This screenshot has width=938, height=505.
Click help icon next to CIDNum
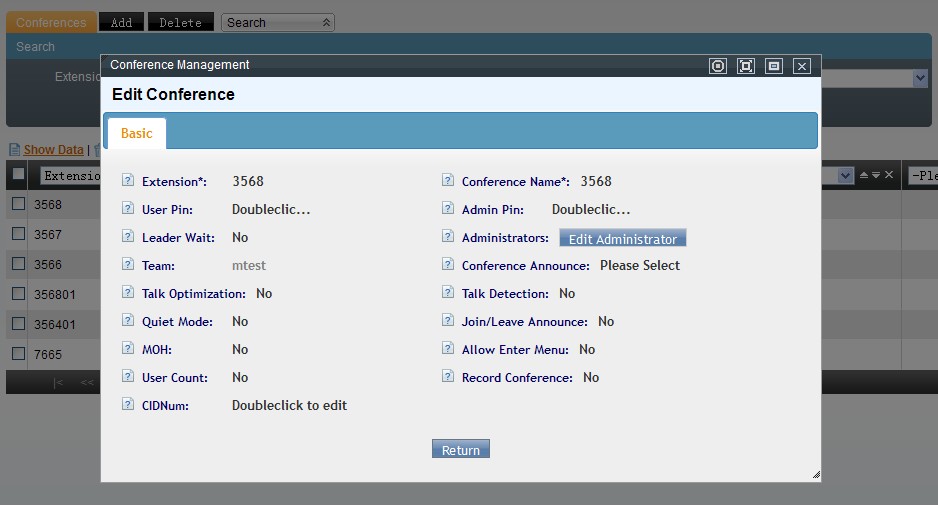coord(128,405)
